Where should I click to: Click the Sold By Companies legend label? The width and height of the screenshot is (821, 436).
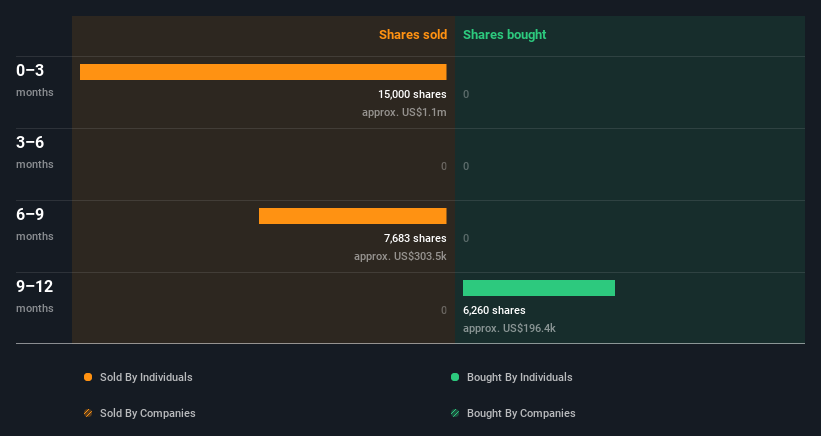click(x=148, y=413)
